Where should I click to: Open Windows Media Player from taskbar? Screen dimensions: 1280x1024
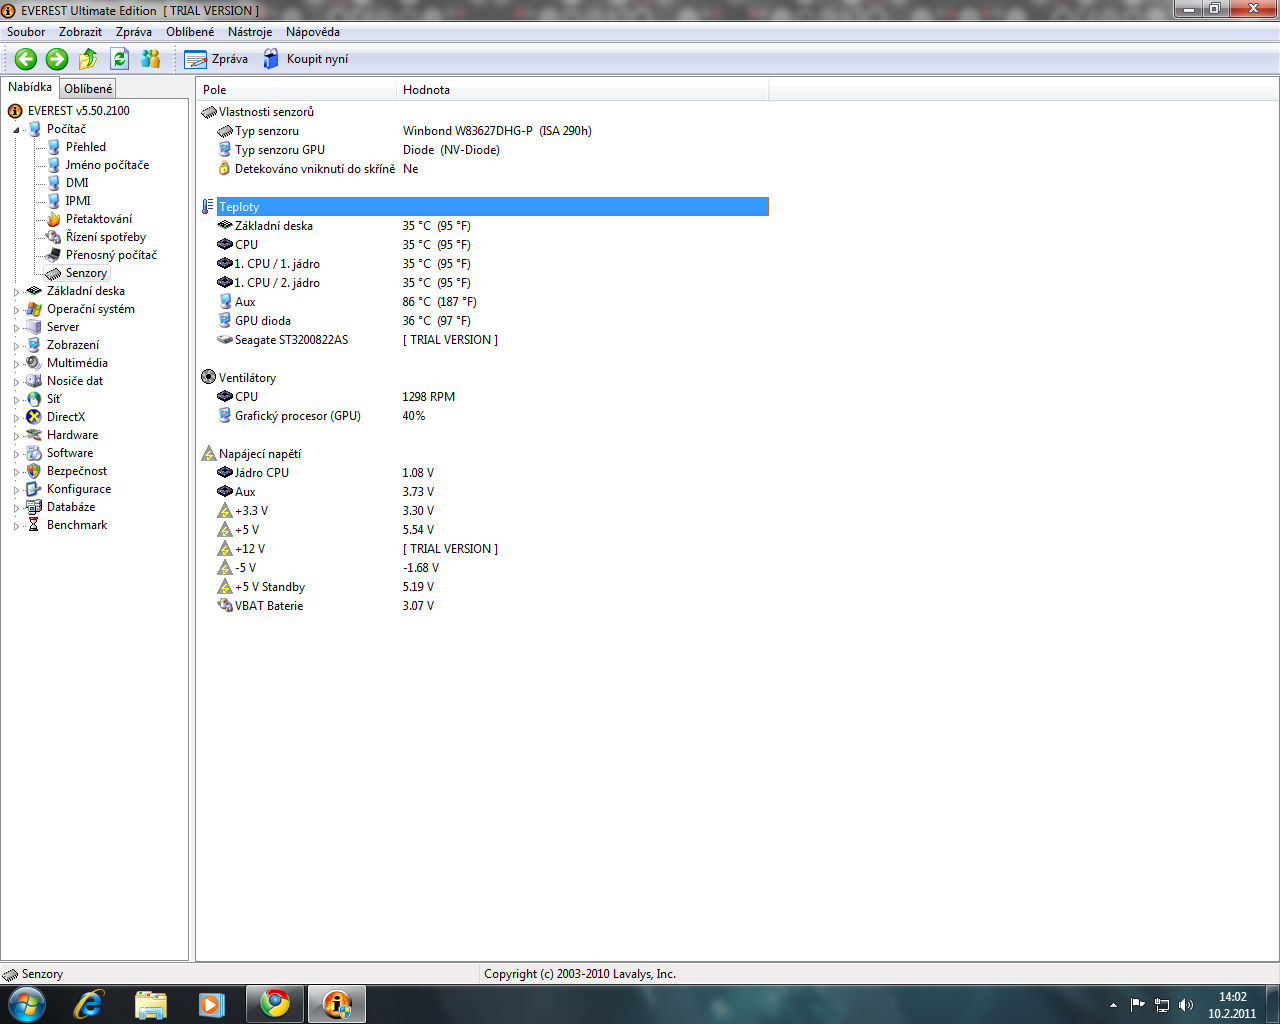point(212,1004)
